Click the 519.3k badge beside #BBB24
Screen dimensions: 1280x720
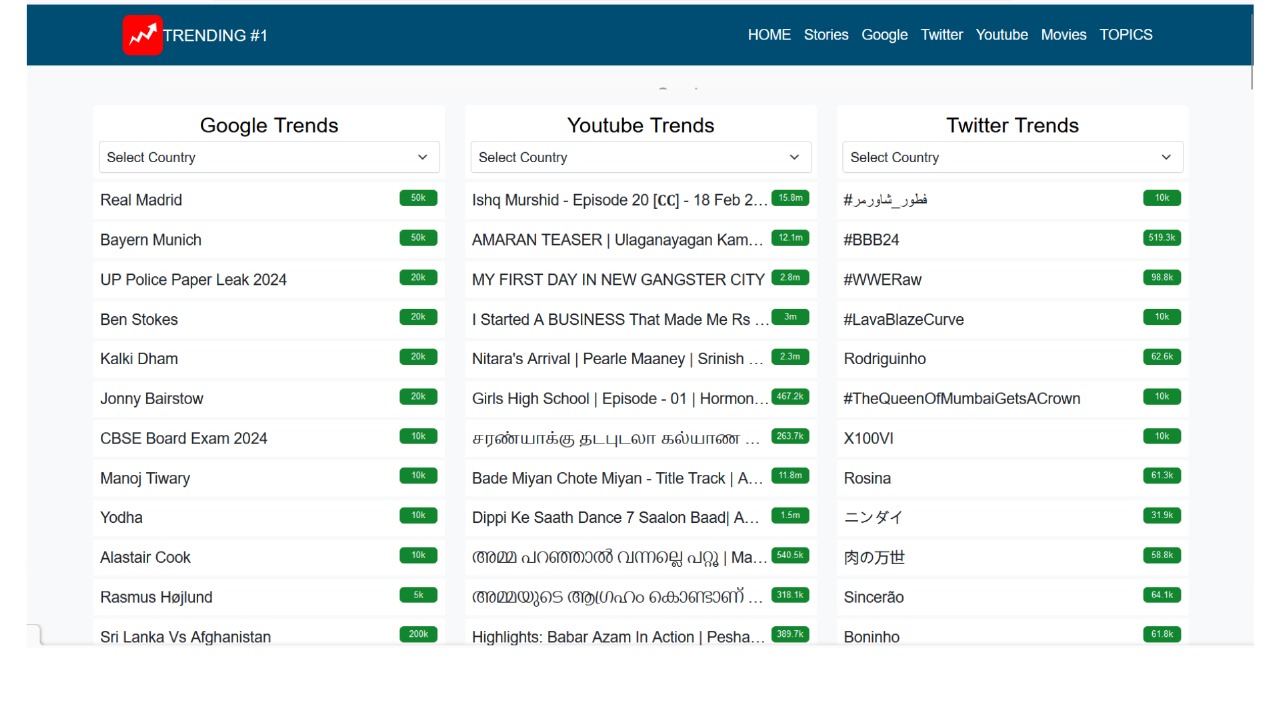[x=1161, y=238]
